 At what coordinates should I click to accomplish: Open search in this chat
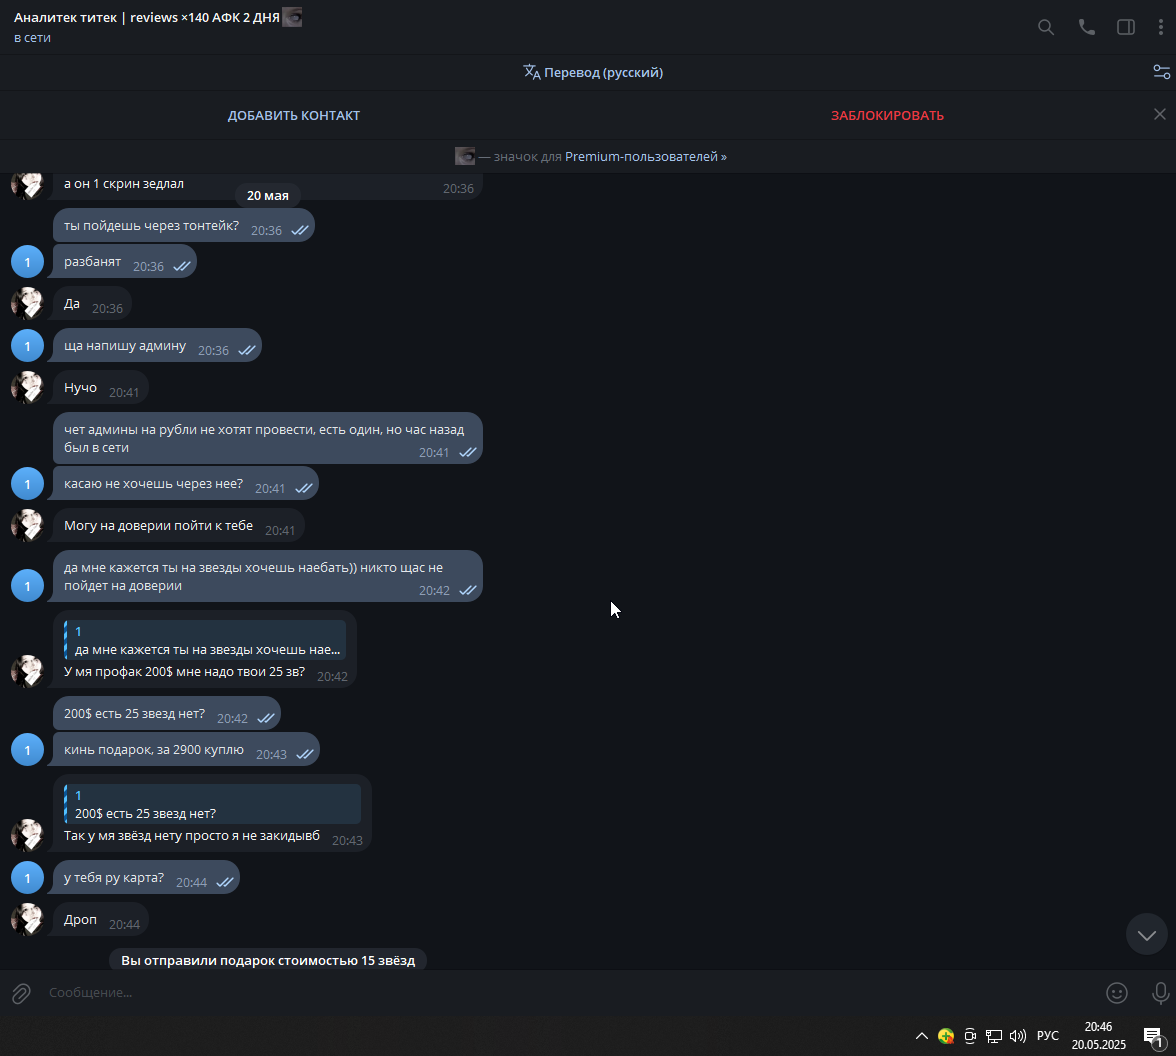(1046, 28)
